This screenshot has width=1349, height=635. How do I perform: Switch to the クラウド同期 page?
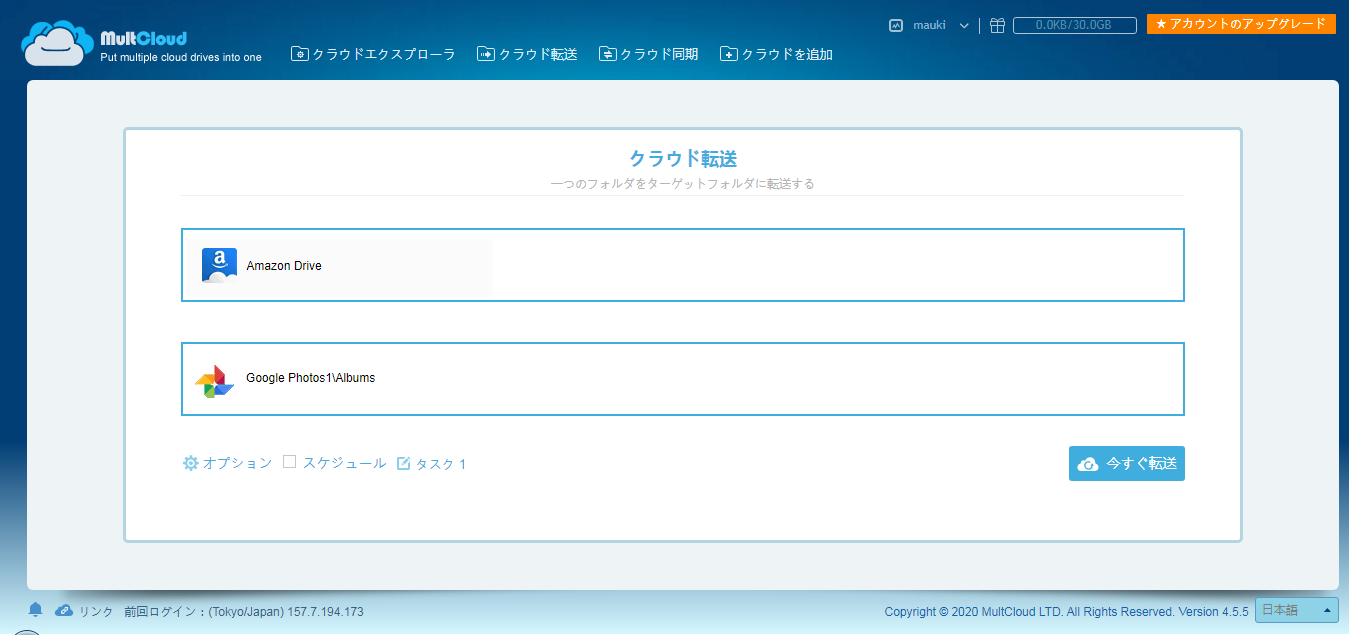(648, 54)
